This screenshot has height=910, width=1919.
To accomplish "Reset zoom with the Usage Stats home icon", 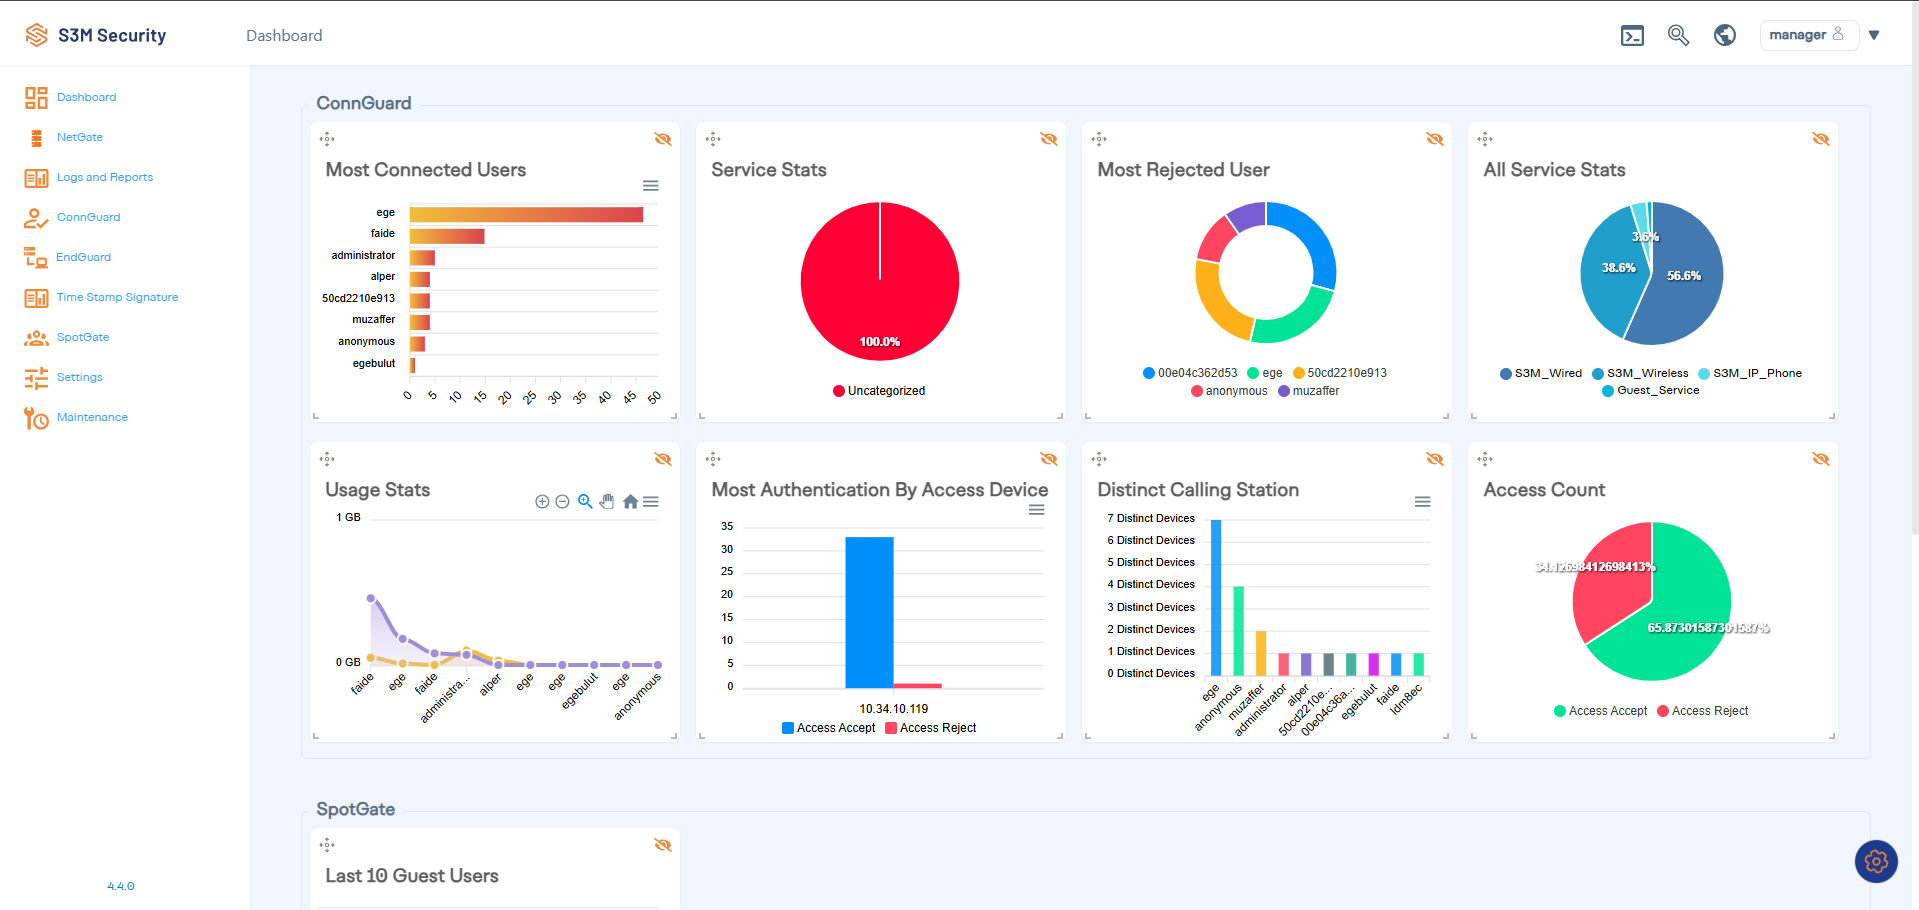I will [630, 502].
